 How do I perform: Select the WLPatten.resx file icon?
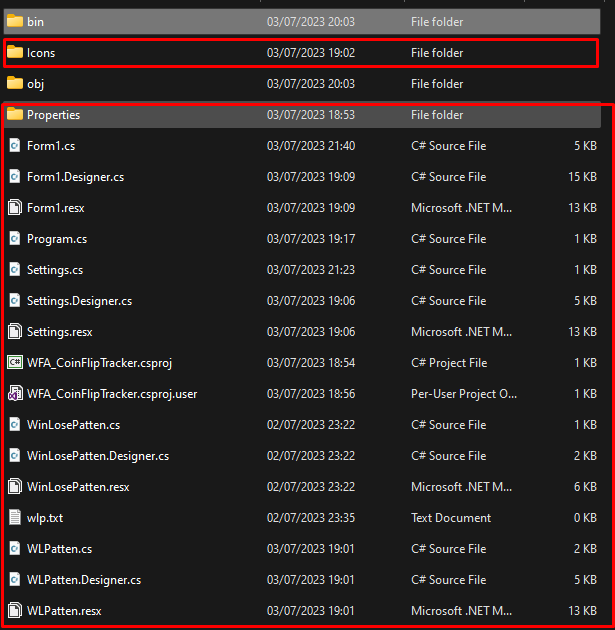click(15, 610)
